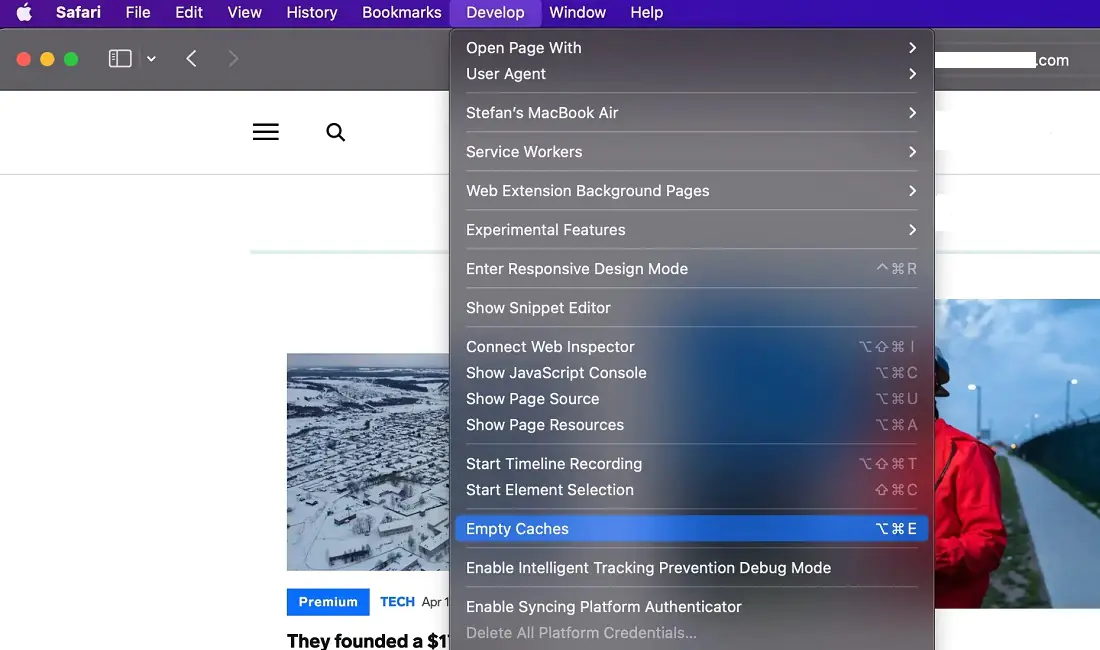Open the History menu
Viewport: 1100px width, 650px height.
point(311,13)
